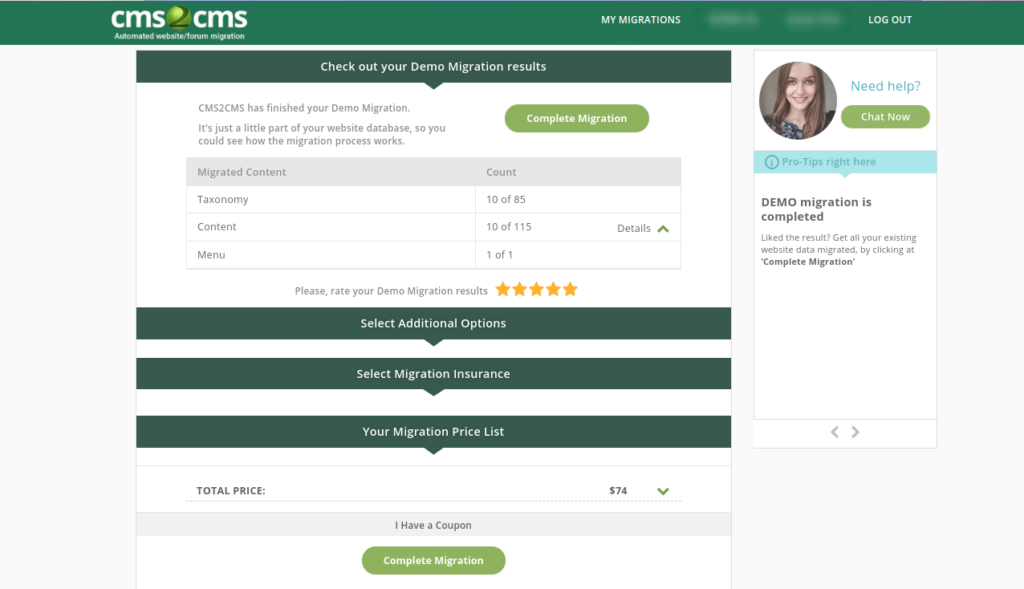
Task: Click the Pro-Tips info icon
Action: pyautogui.click(x=771, y=162)
